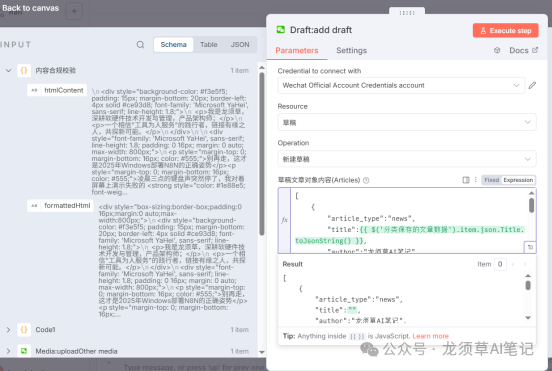Click the Draft:add draft WeChat node icon

point(281,30)
